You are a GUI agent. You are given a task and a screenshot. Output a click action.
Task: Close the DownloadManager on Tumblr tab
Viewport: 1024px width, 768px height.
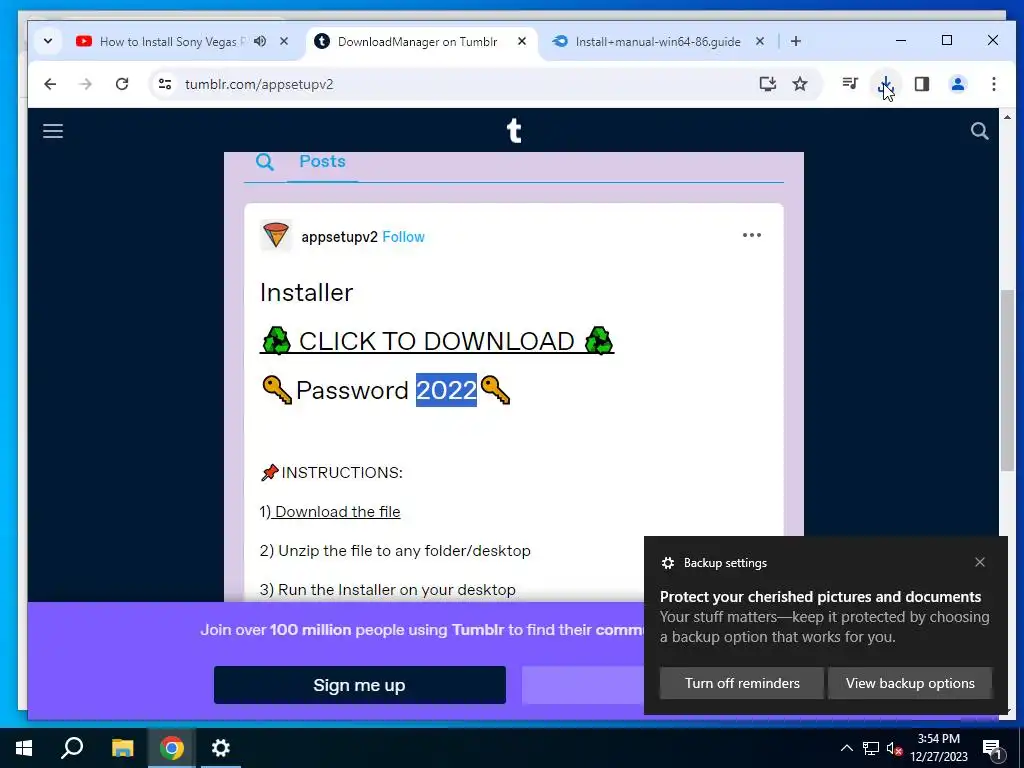pos(522,41)
